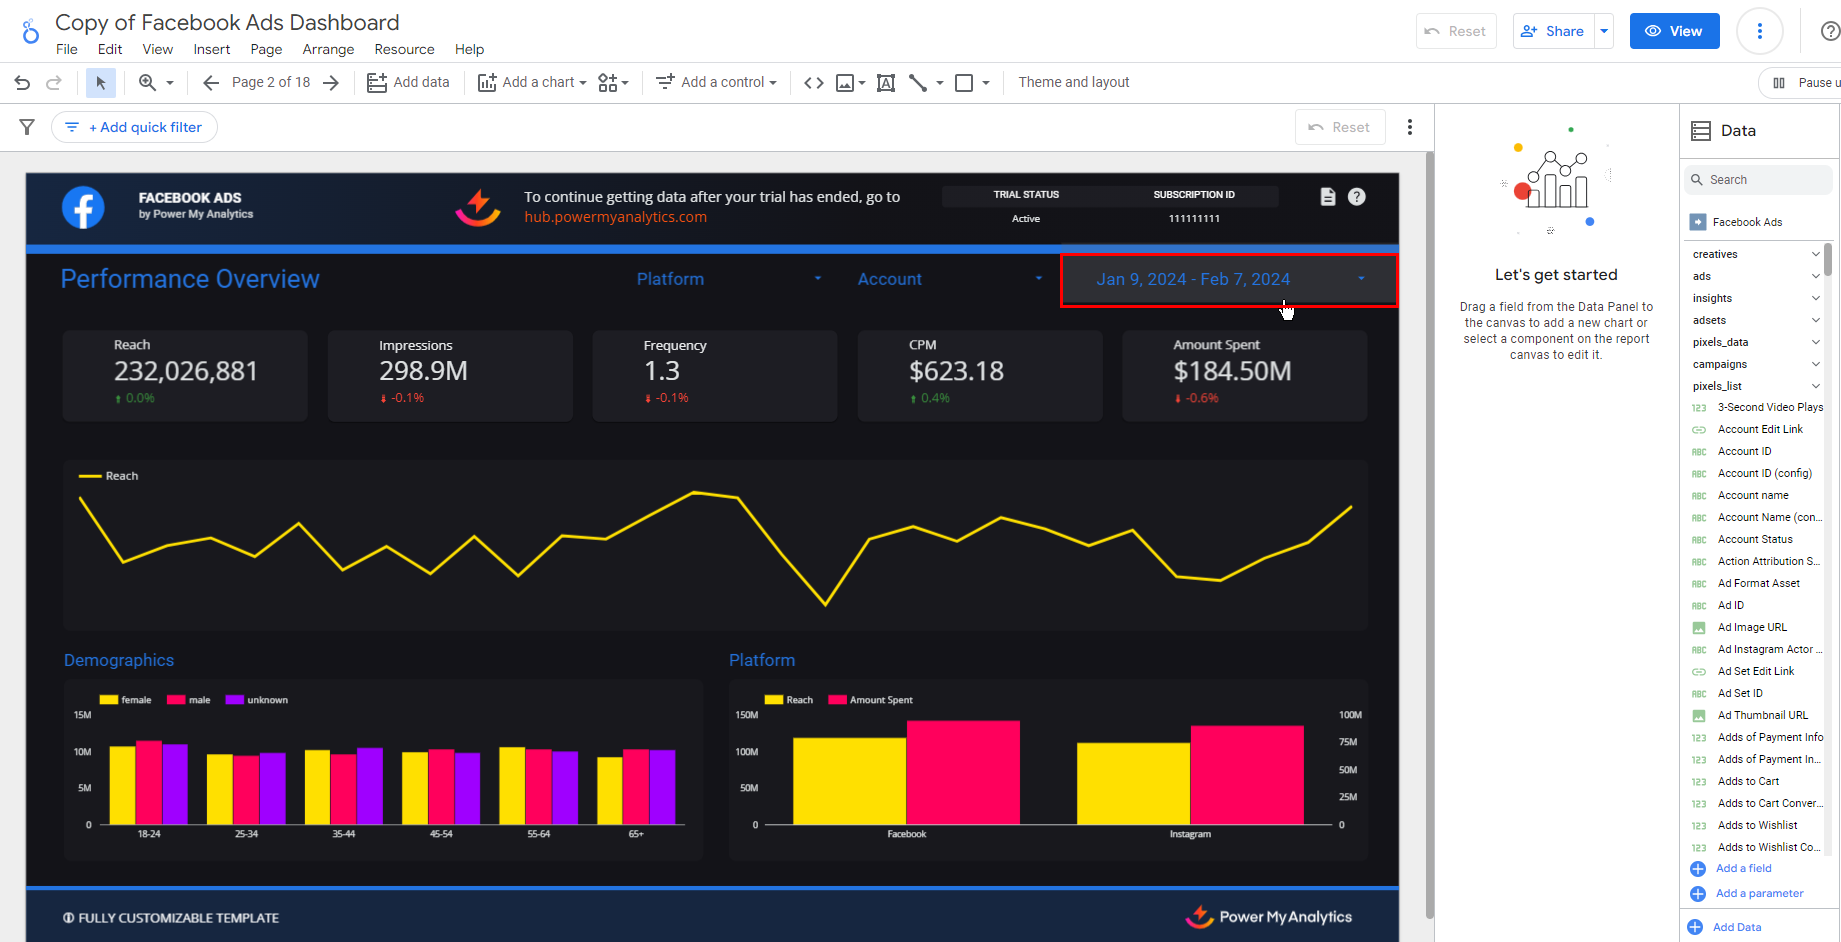The height and width of the screenshot is (942, 1841).
Task: Insert a text box tool
Action: [x=886, y=83]
